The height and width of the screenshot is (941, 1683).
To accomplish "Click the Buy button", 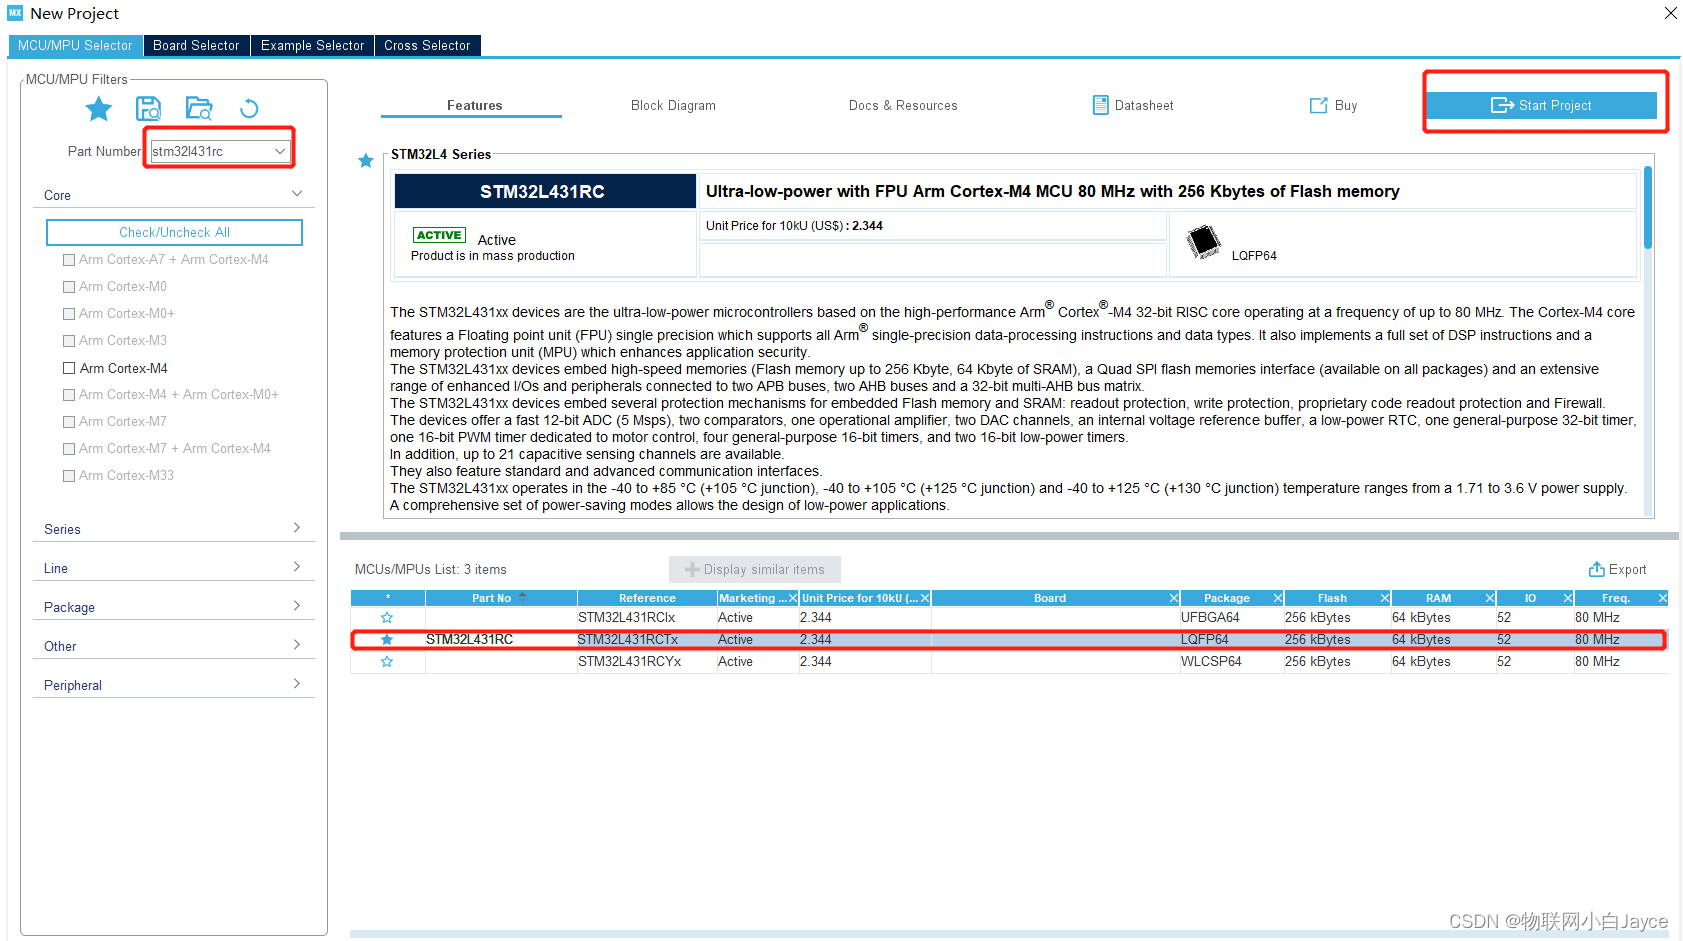I will point(1334,105).
